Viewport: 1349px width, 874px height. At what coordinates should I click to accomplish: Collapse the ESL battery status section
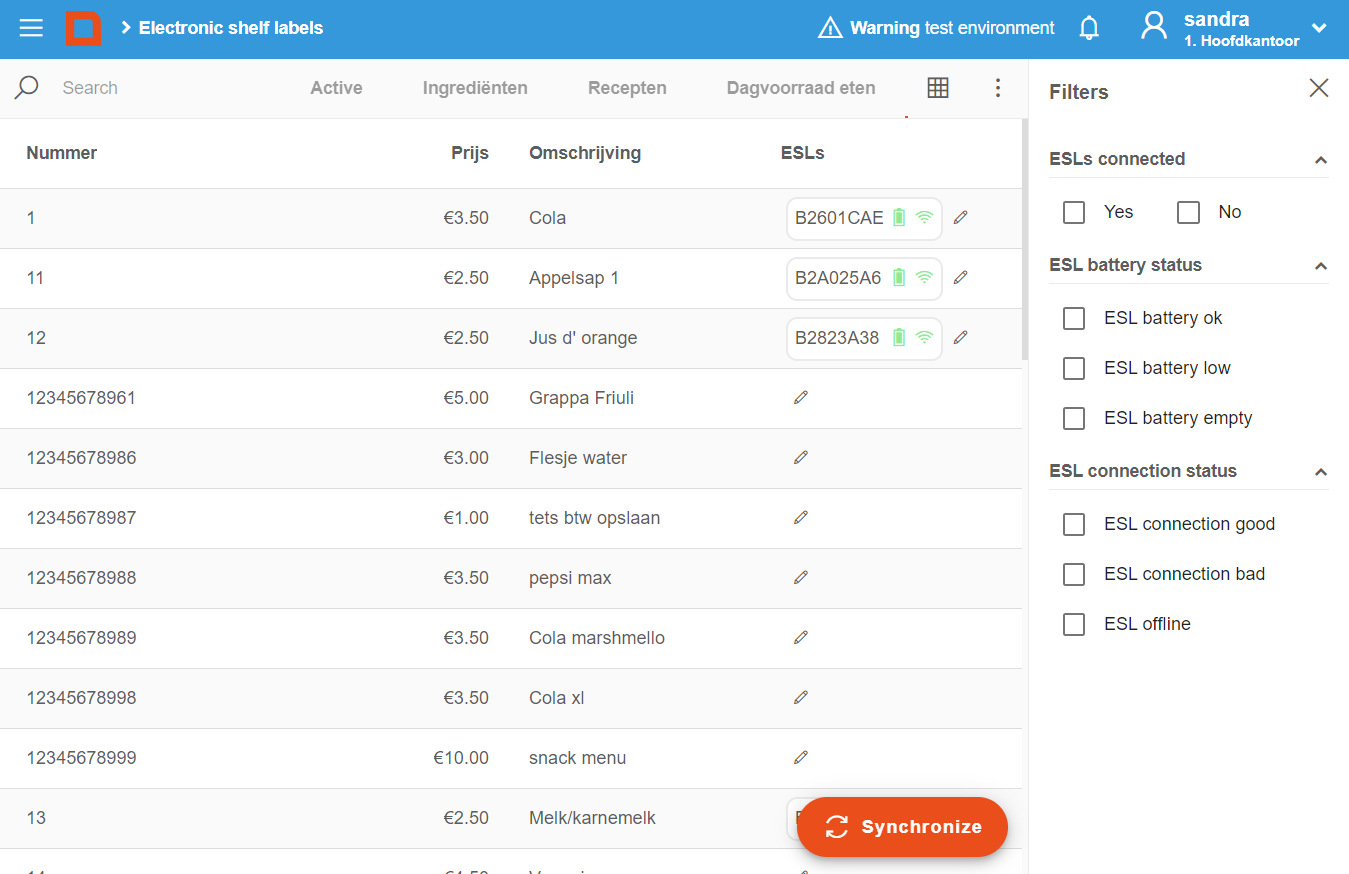click(1321, 266)
